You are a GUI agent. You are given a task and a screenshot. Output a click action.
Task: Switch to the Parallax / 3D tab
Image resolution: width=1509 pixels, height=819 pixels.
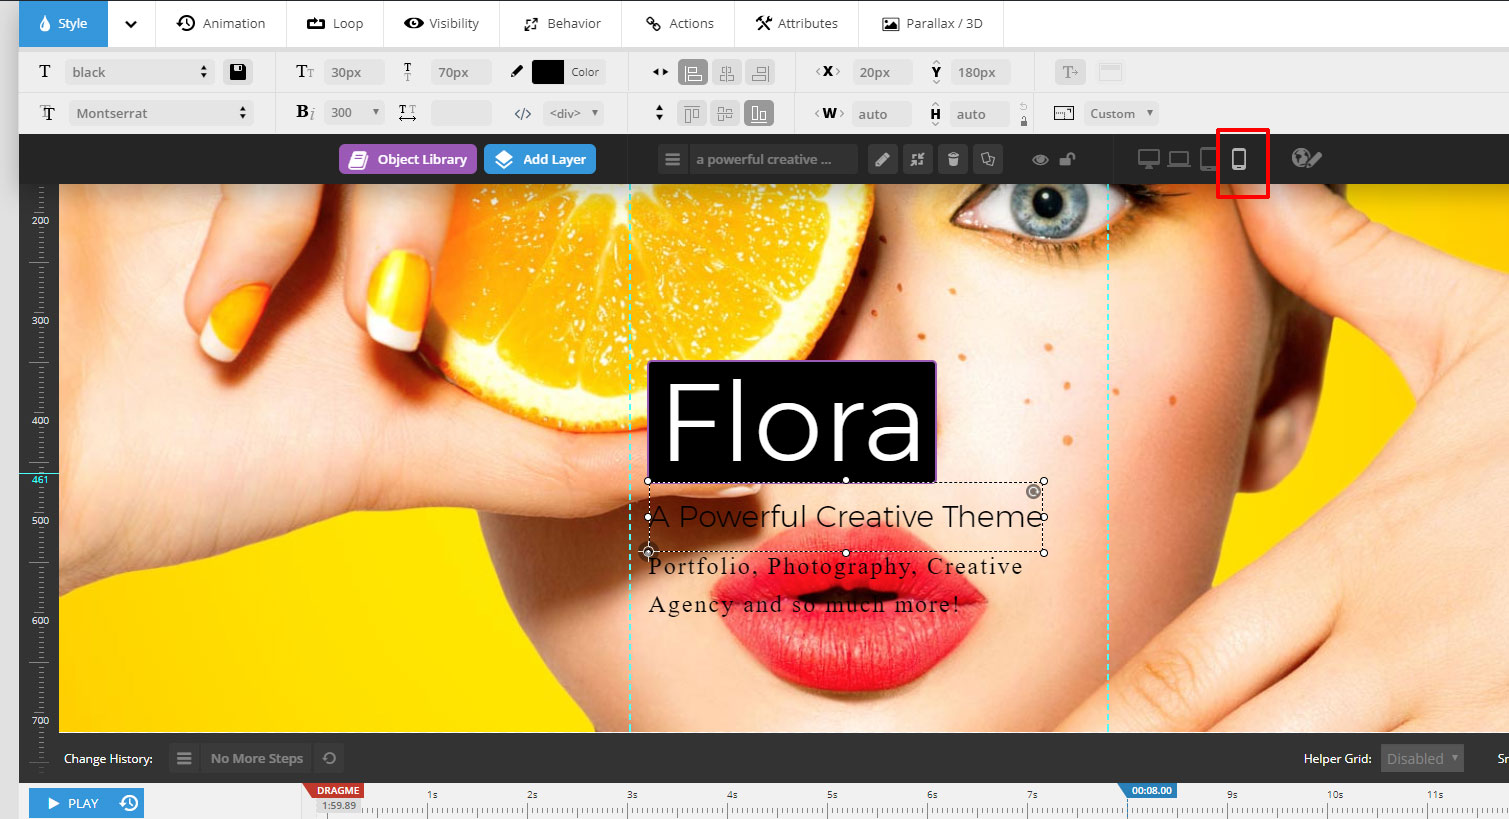(x=931, y=24)
